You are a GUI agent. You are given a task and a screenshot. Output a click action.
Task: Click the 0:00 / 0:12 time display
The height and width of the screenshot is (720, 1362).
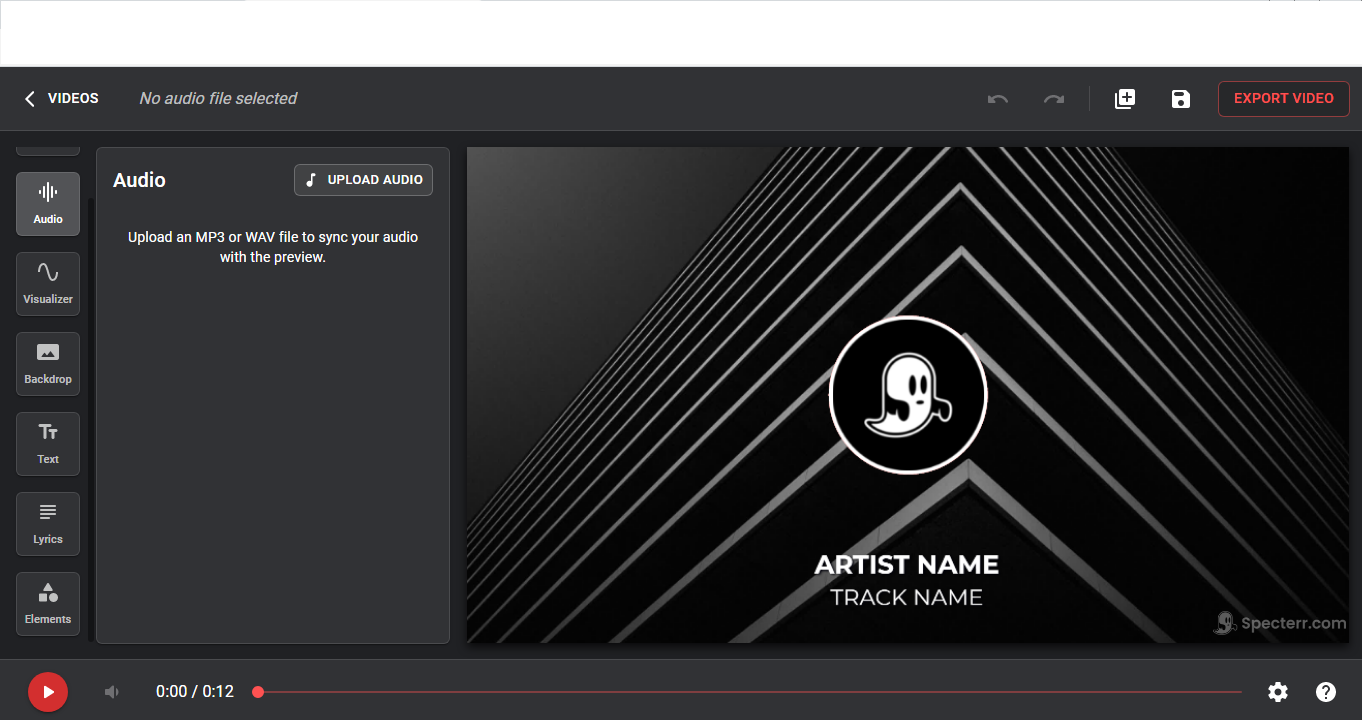pos(195,692)
